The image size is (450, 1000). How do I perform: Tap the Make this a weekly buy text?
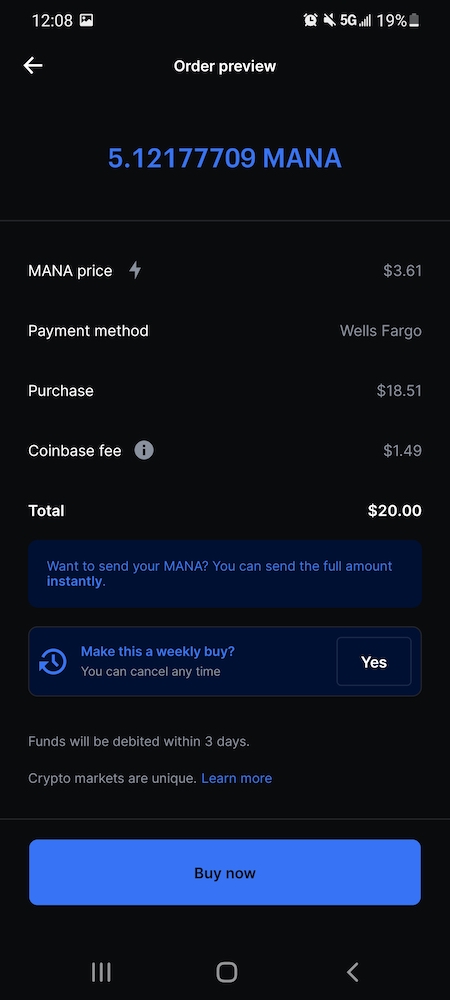click(157, 651)
